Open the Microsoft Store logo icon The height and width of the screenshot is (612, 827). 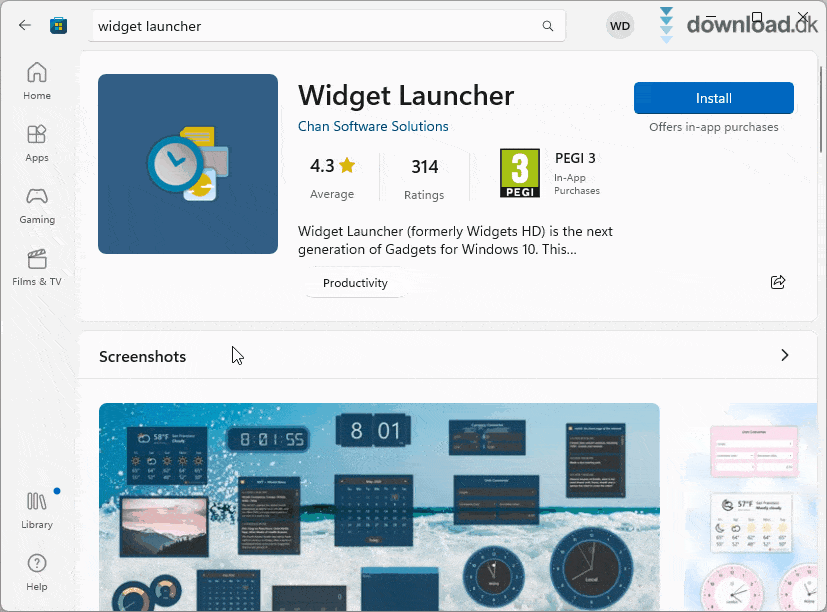59,26
